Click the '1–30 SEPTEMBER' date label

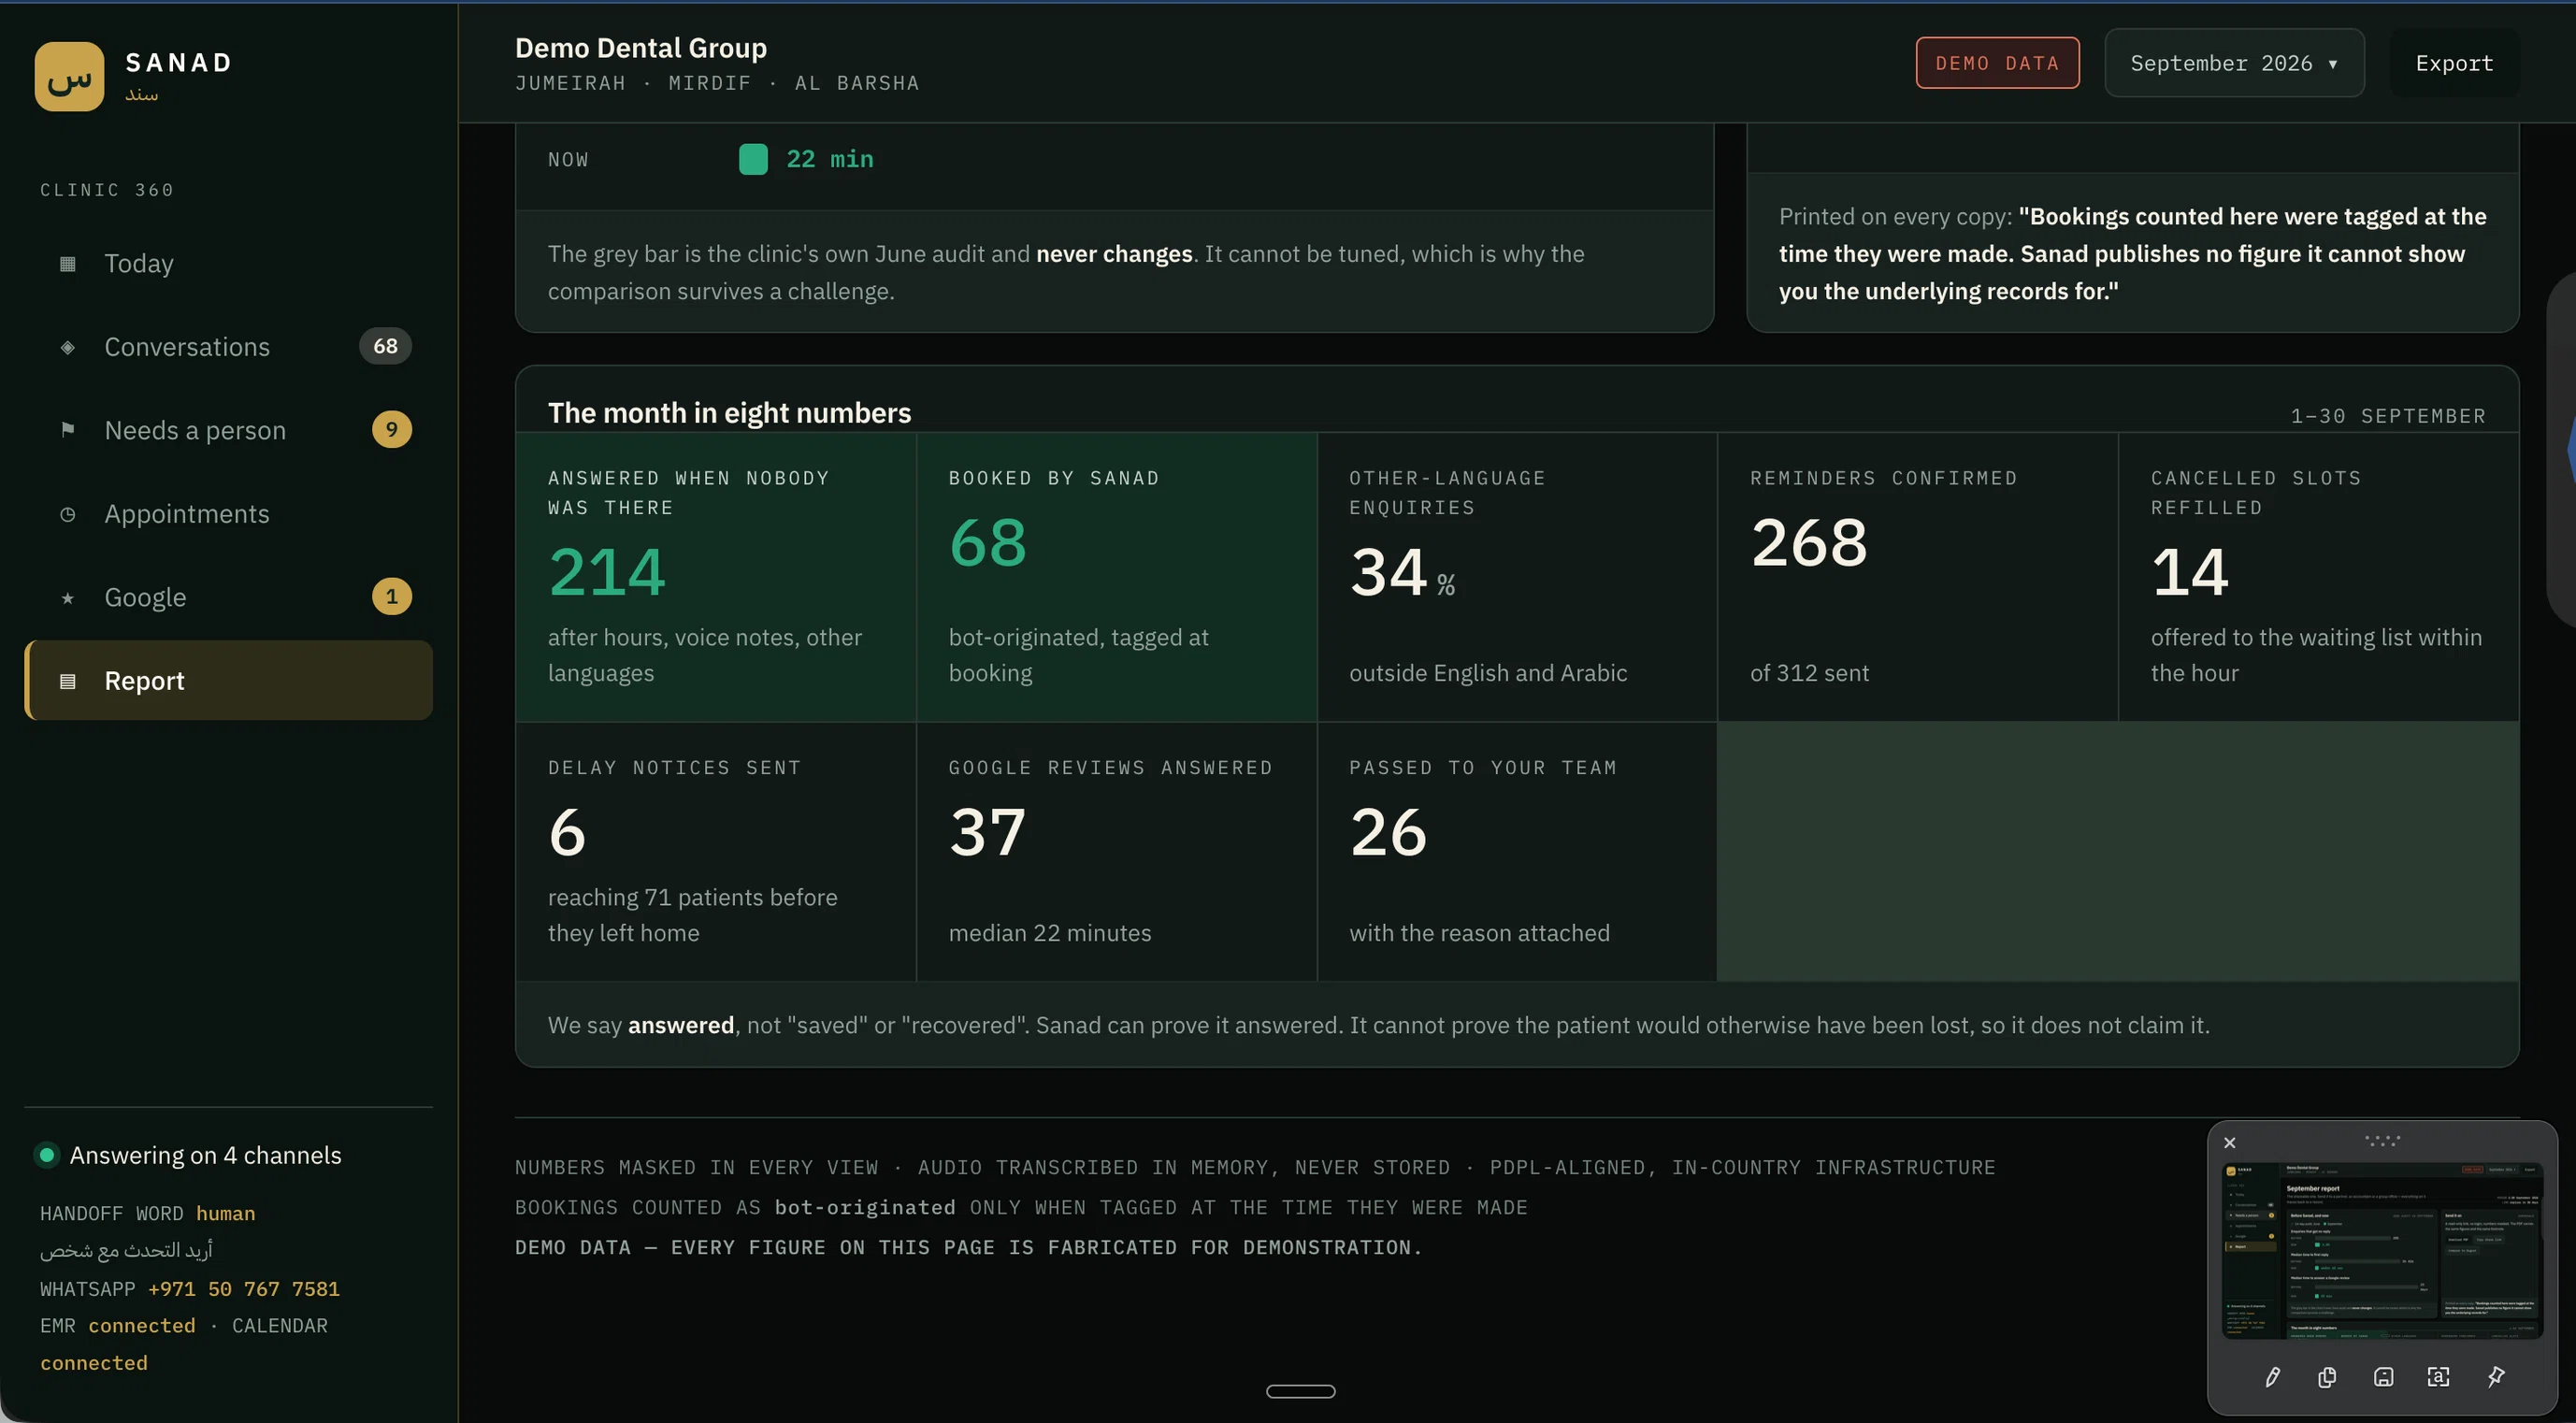[2388, 416]
